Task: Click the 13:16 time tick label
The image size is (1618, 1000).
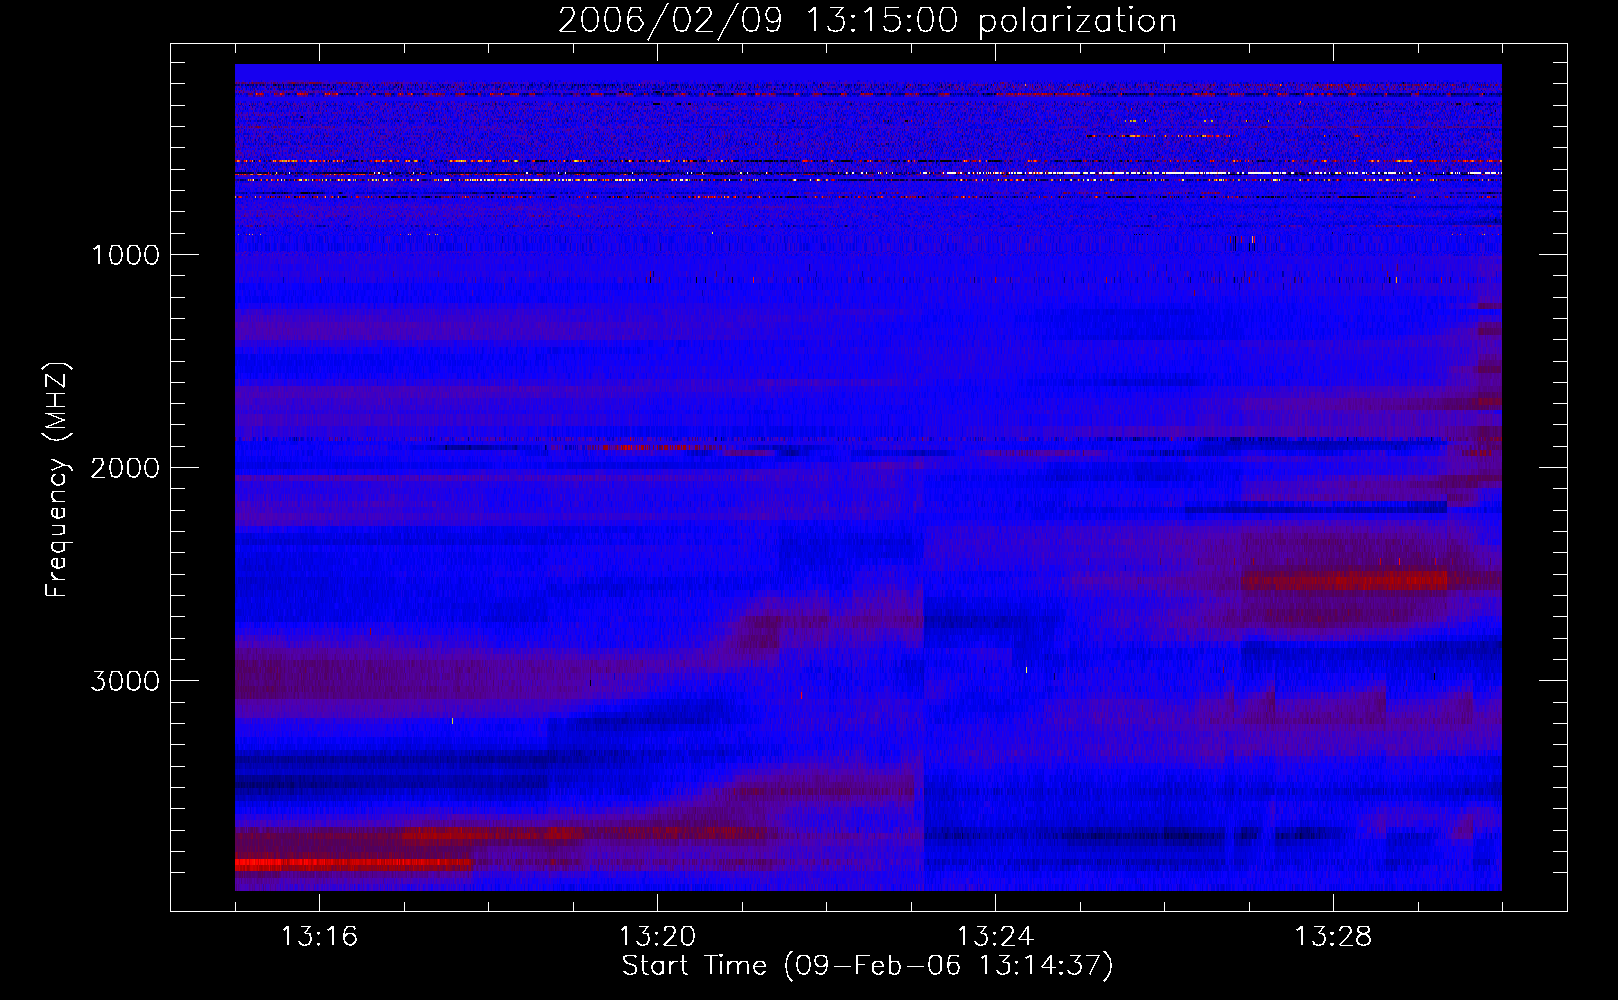Action: click(x=319, y=936)
